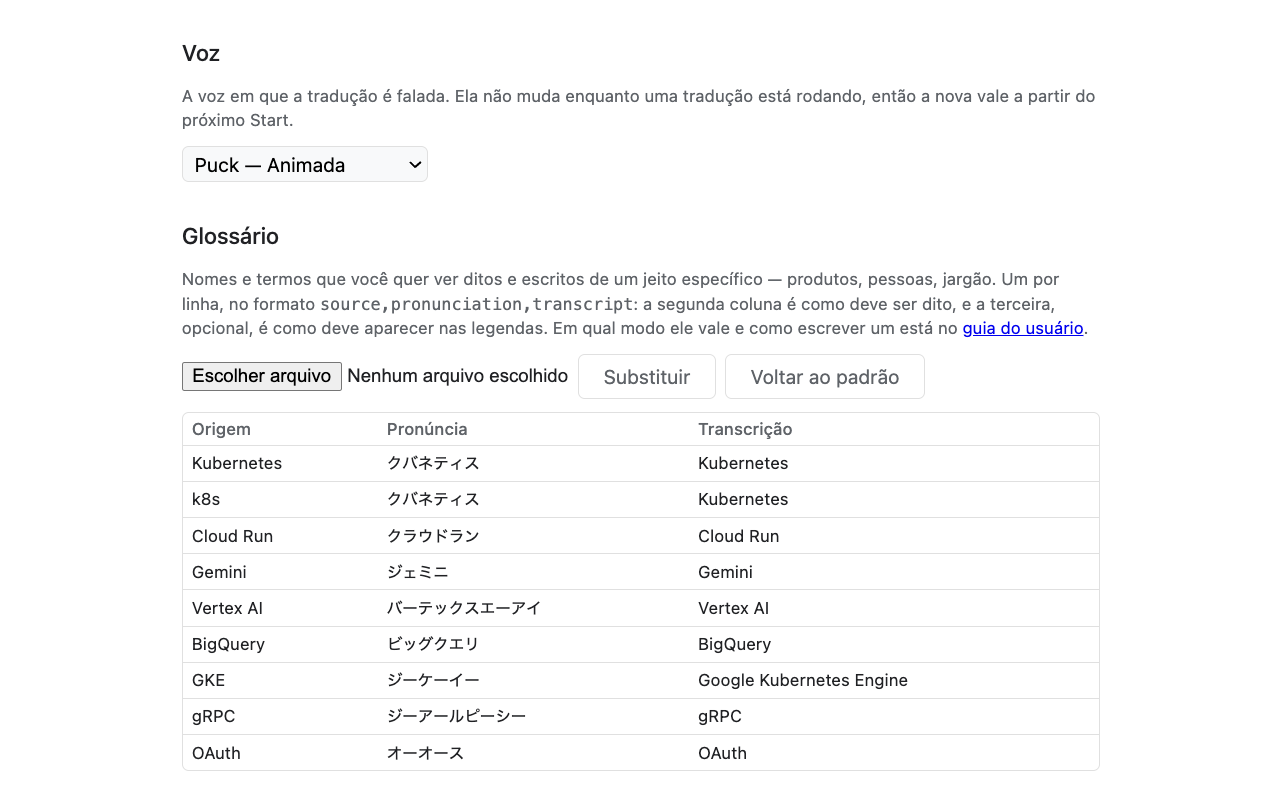The width and height of the screenshot is (1280, 800).
Task: Click the Pronúncia column header
Action: pos(427,429)
